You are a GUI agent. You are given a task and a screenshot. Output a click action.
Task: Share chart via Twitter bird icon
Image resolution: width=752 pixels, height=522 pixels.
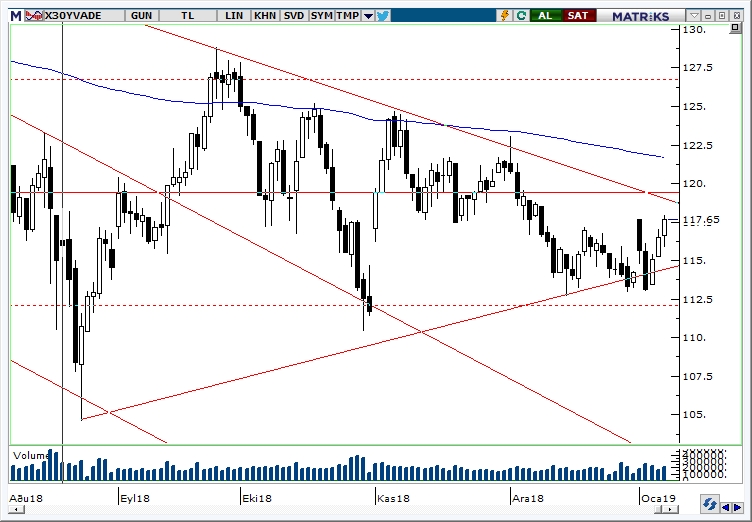pos(383,16)
